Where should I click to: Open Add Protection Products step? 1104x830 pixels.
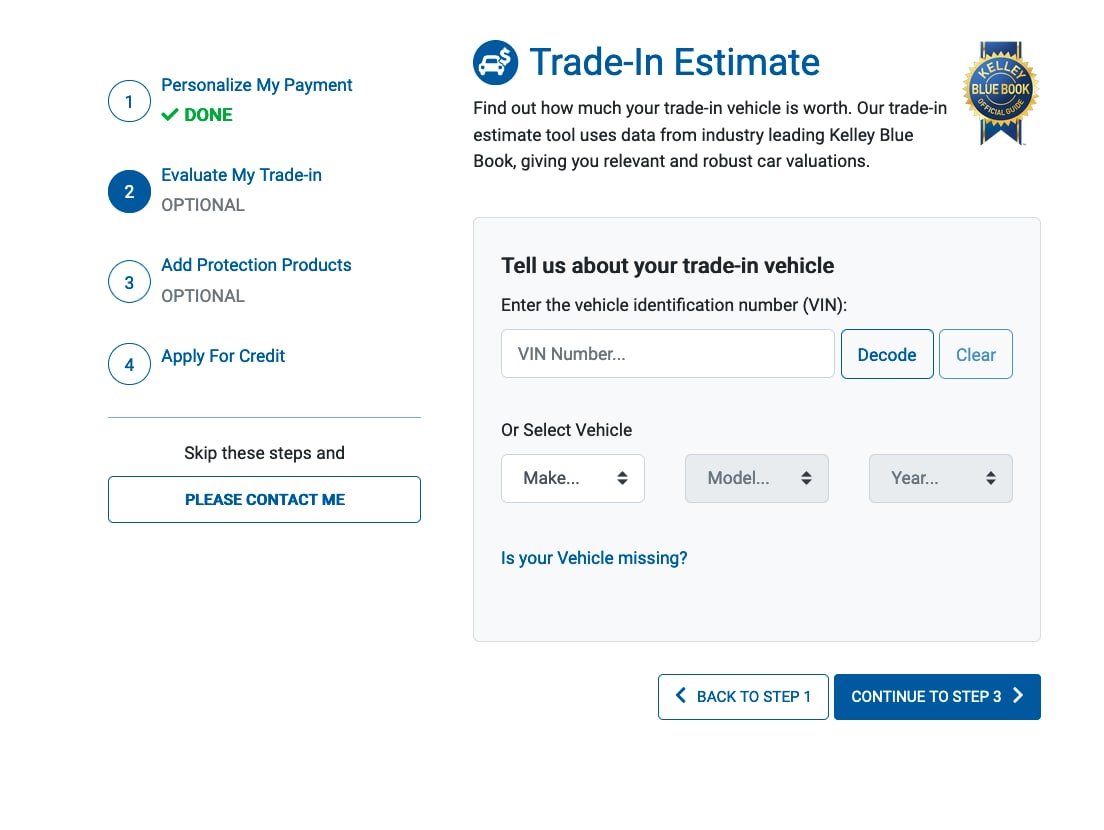pos(256,265)
